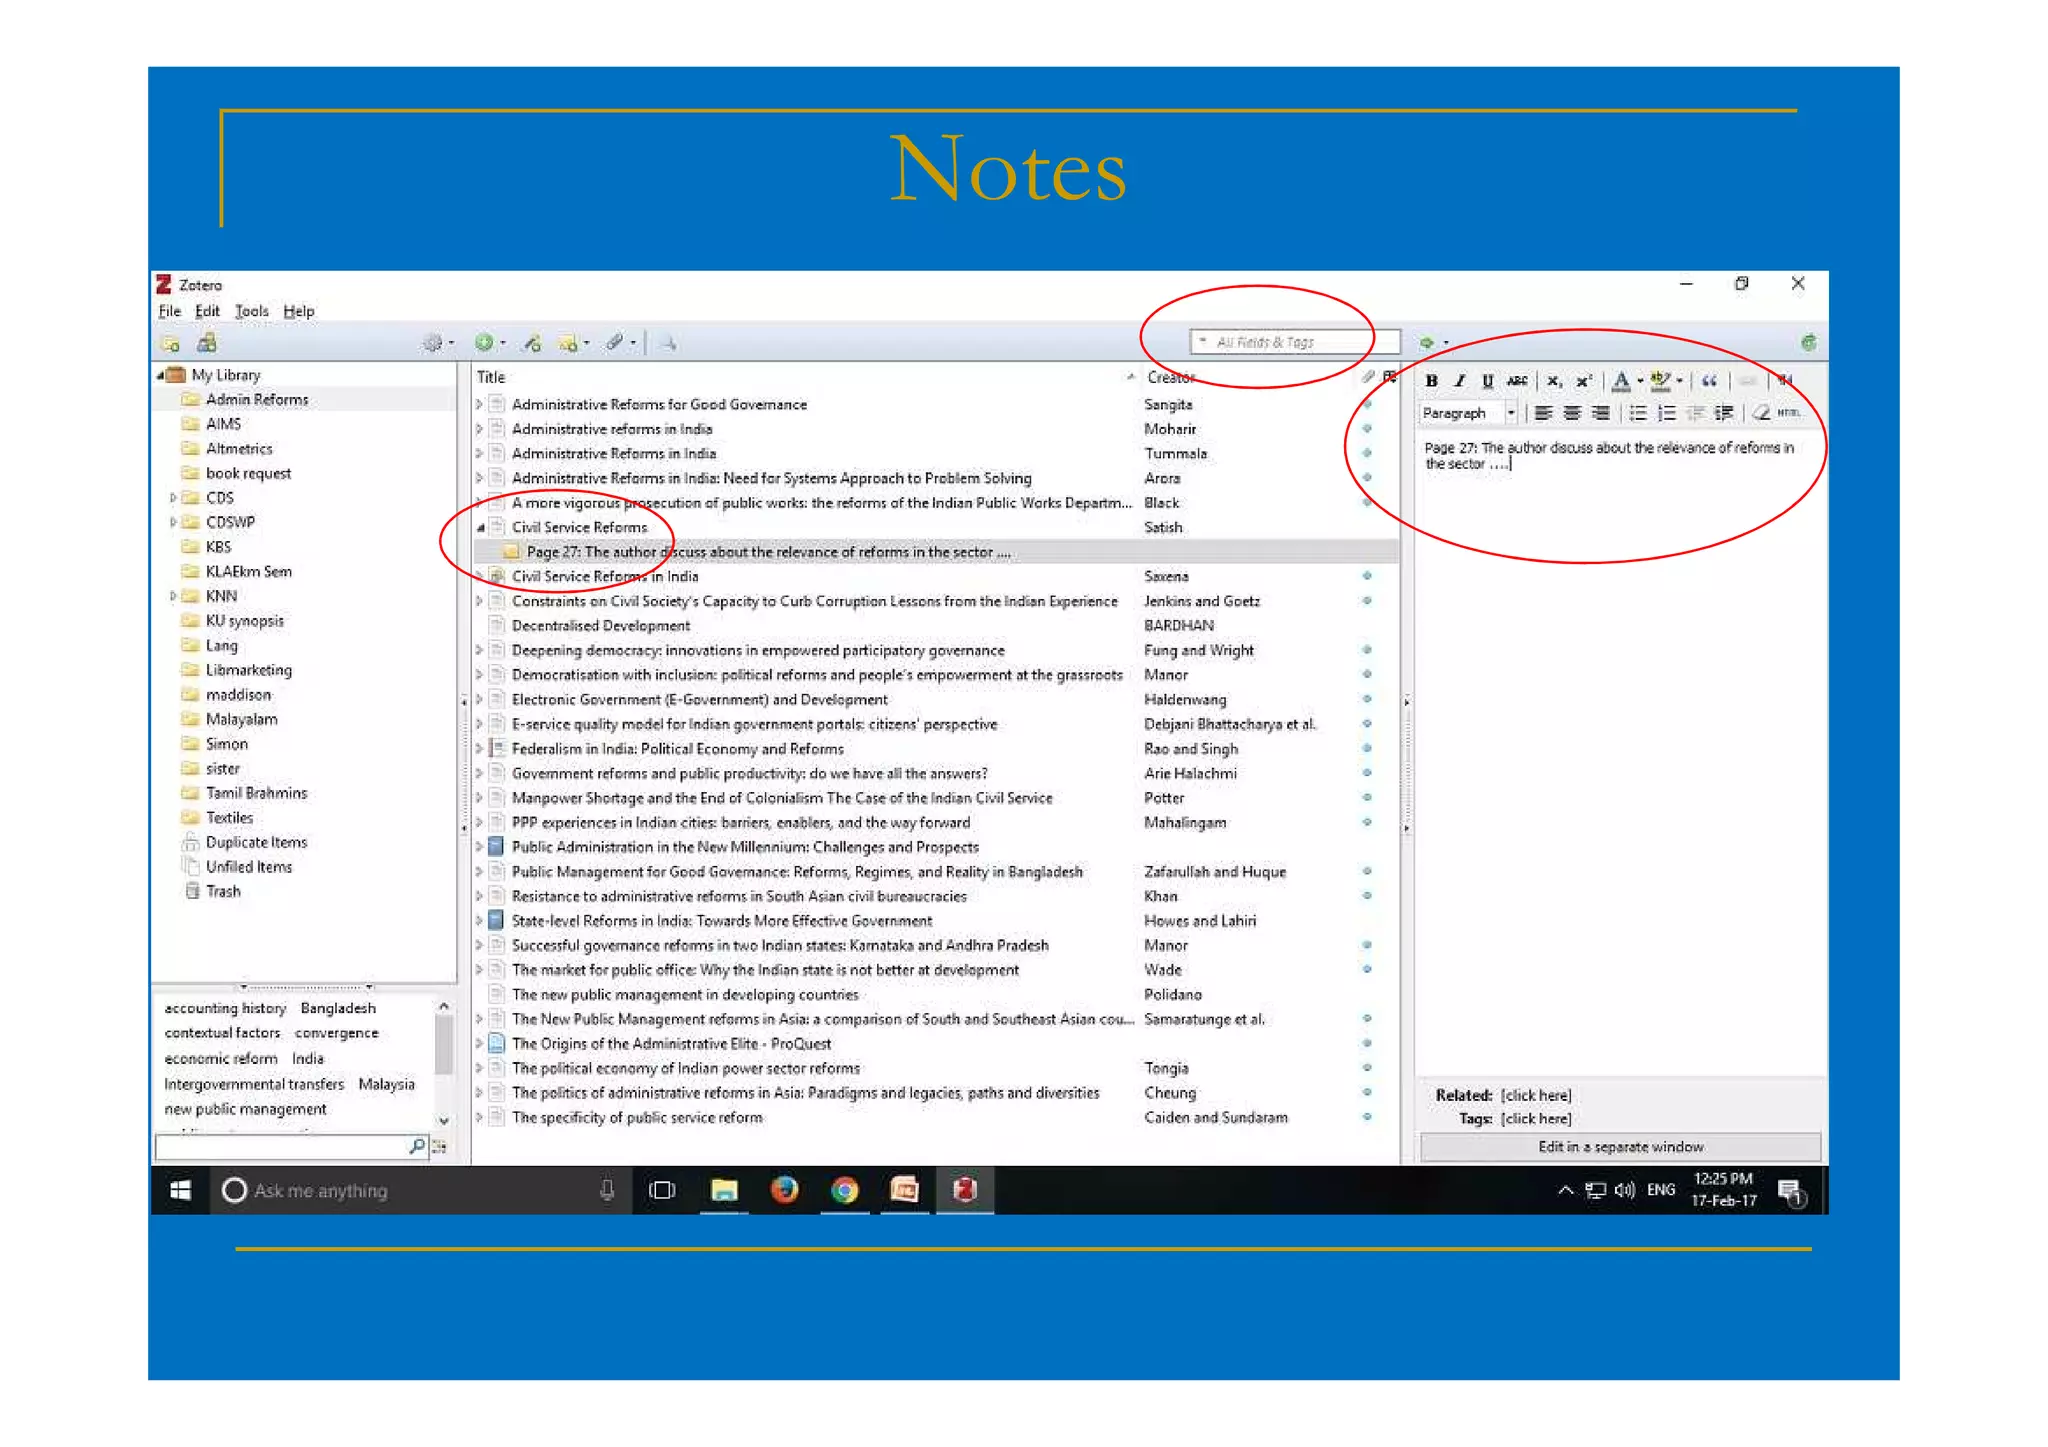The height and width of the screenshot is (1447, 2048).
Task: Insert blockquote in the note
Action: (1709, 381)
